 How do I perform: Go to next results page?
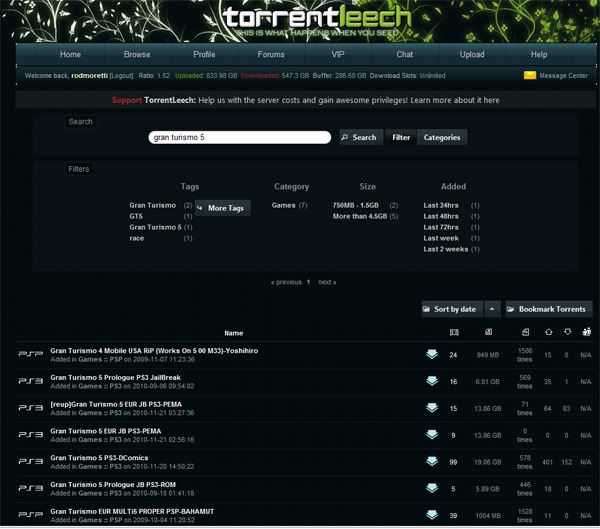tap(327, 282)
